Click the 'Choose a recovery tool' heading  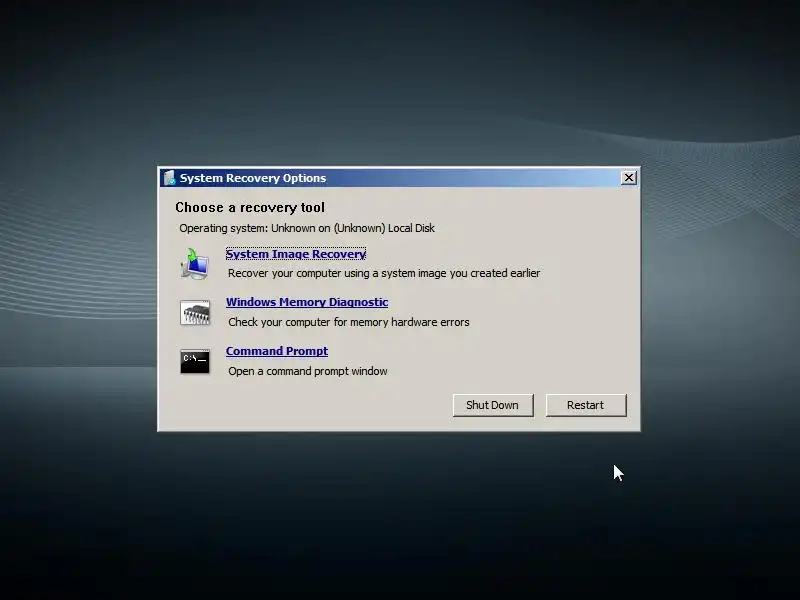coord(250,208)
